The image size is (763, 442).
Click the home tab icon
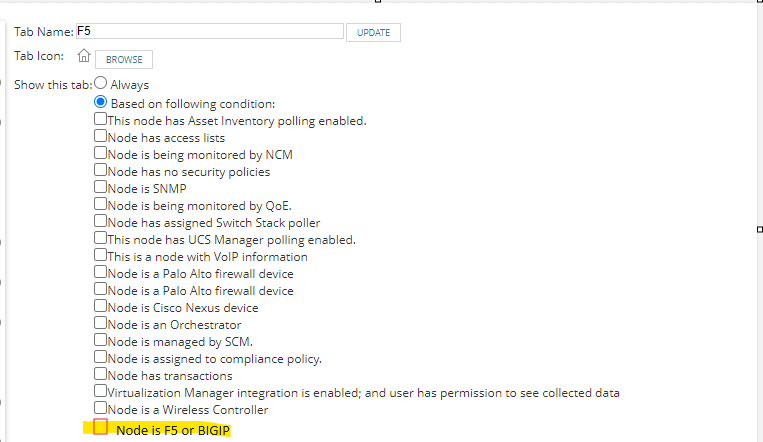84,56
